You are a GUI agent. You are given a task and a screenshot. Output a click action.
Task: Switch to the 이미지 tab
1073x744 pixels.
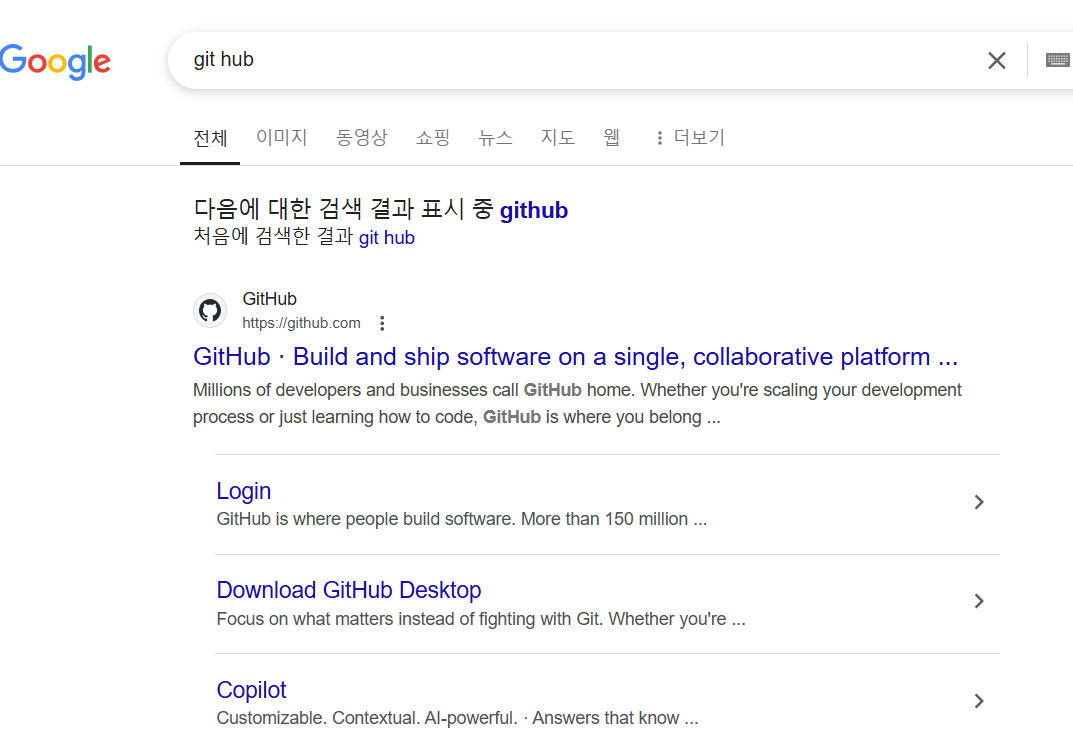(281, 138)
